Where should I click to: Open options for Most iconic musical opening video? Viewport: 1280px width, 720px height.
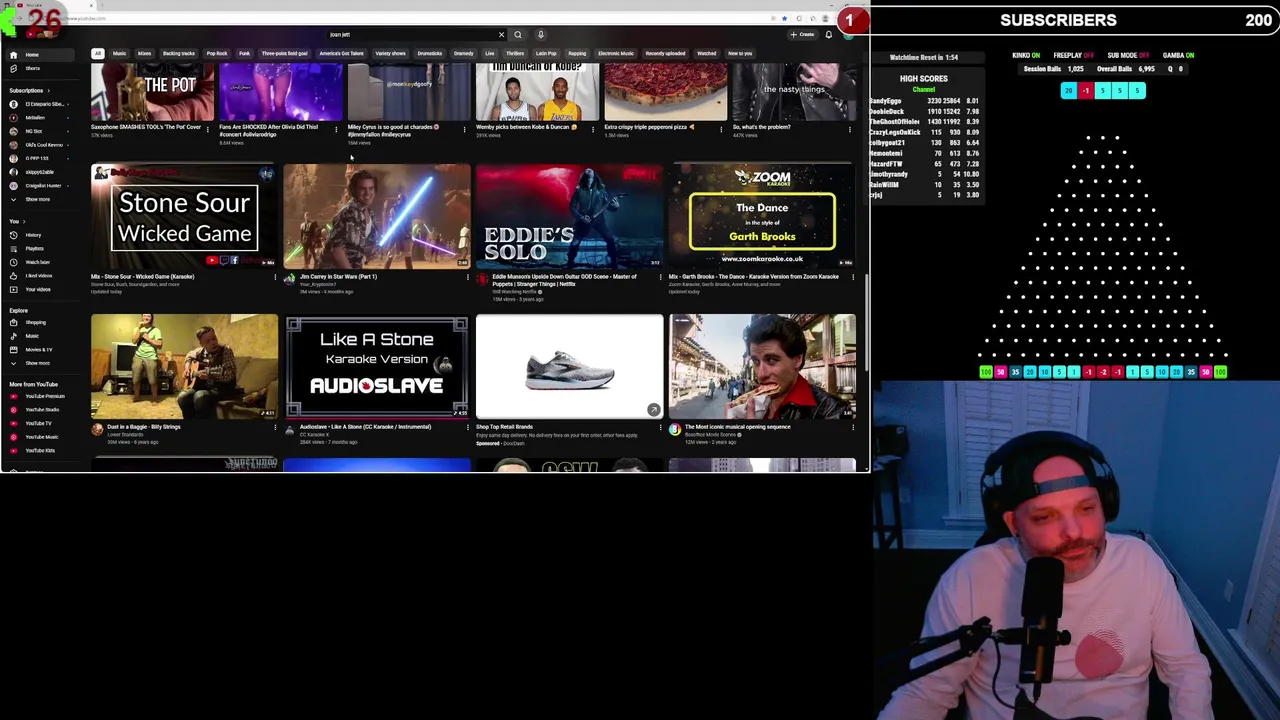coord(852,428)
